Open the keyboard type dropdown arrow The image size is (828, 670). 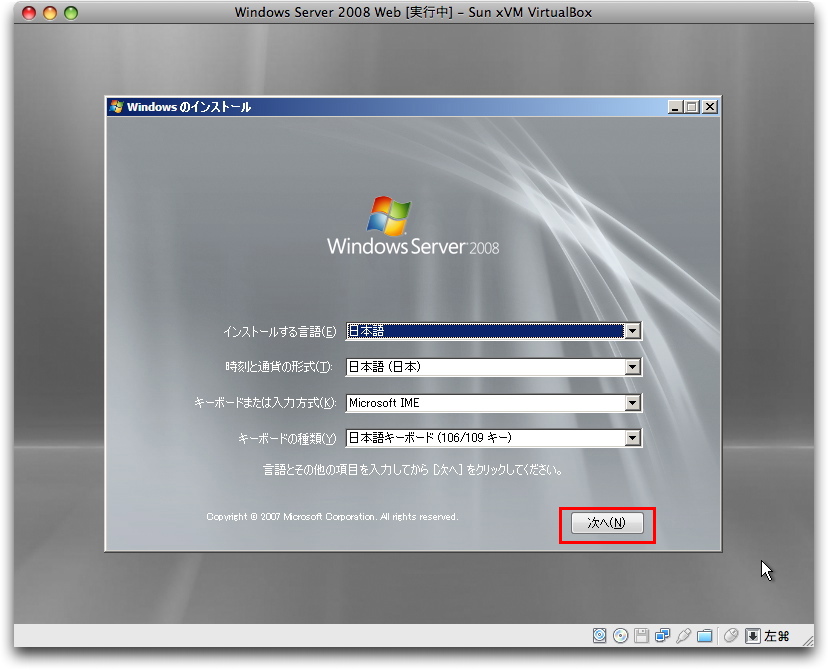click(631, 438)
